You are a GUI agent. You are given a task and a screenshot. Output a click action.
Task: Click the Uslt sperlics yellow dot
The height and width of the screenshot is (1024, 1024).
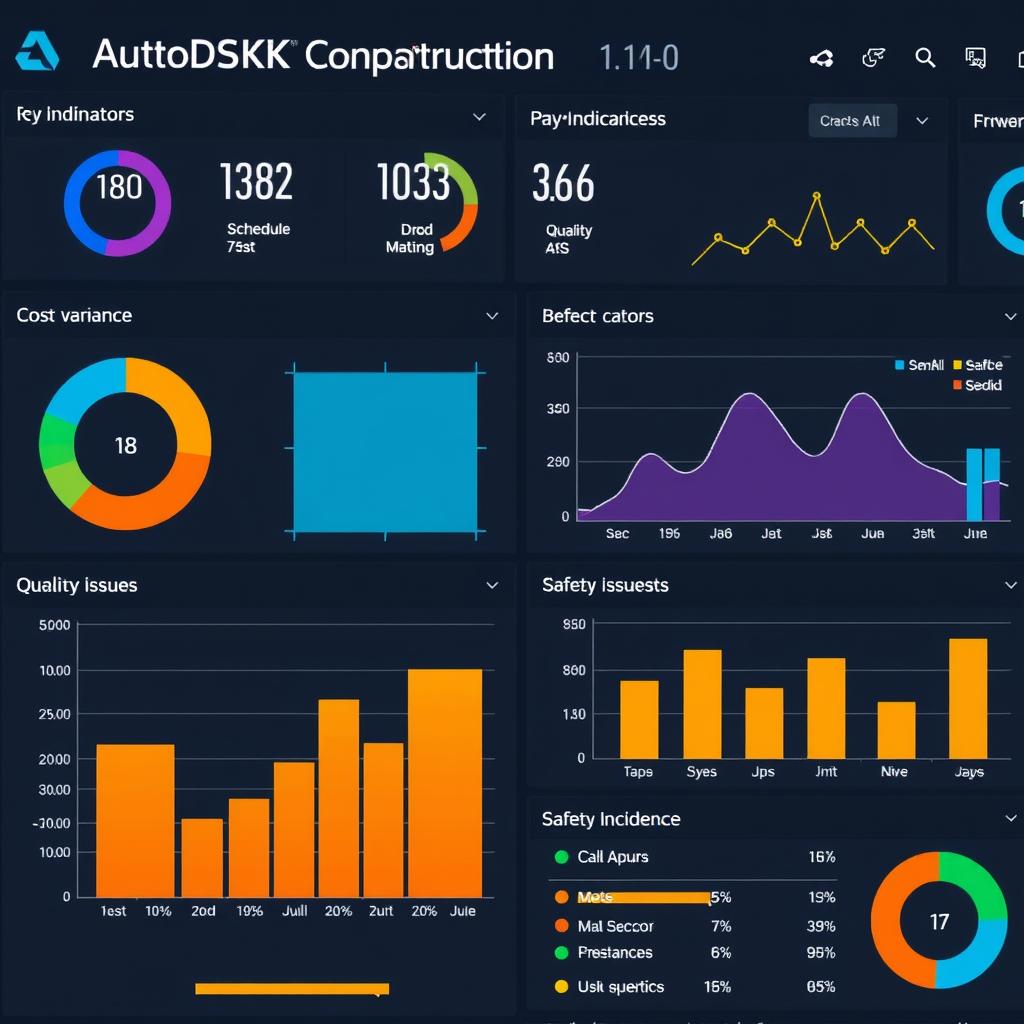tap(561, 986)
